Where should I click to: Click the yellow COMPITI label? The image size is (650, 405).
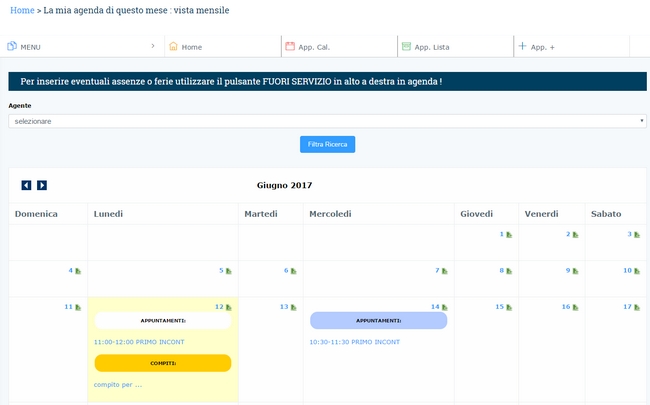pyautogui.click(x=162, y=363)
